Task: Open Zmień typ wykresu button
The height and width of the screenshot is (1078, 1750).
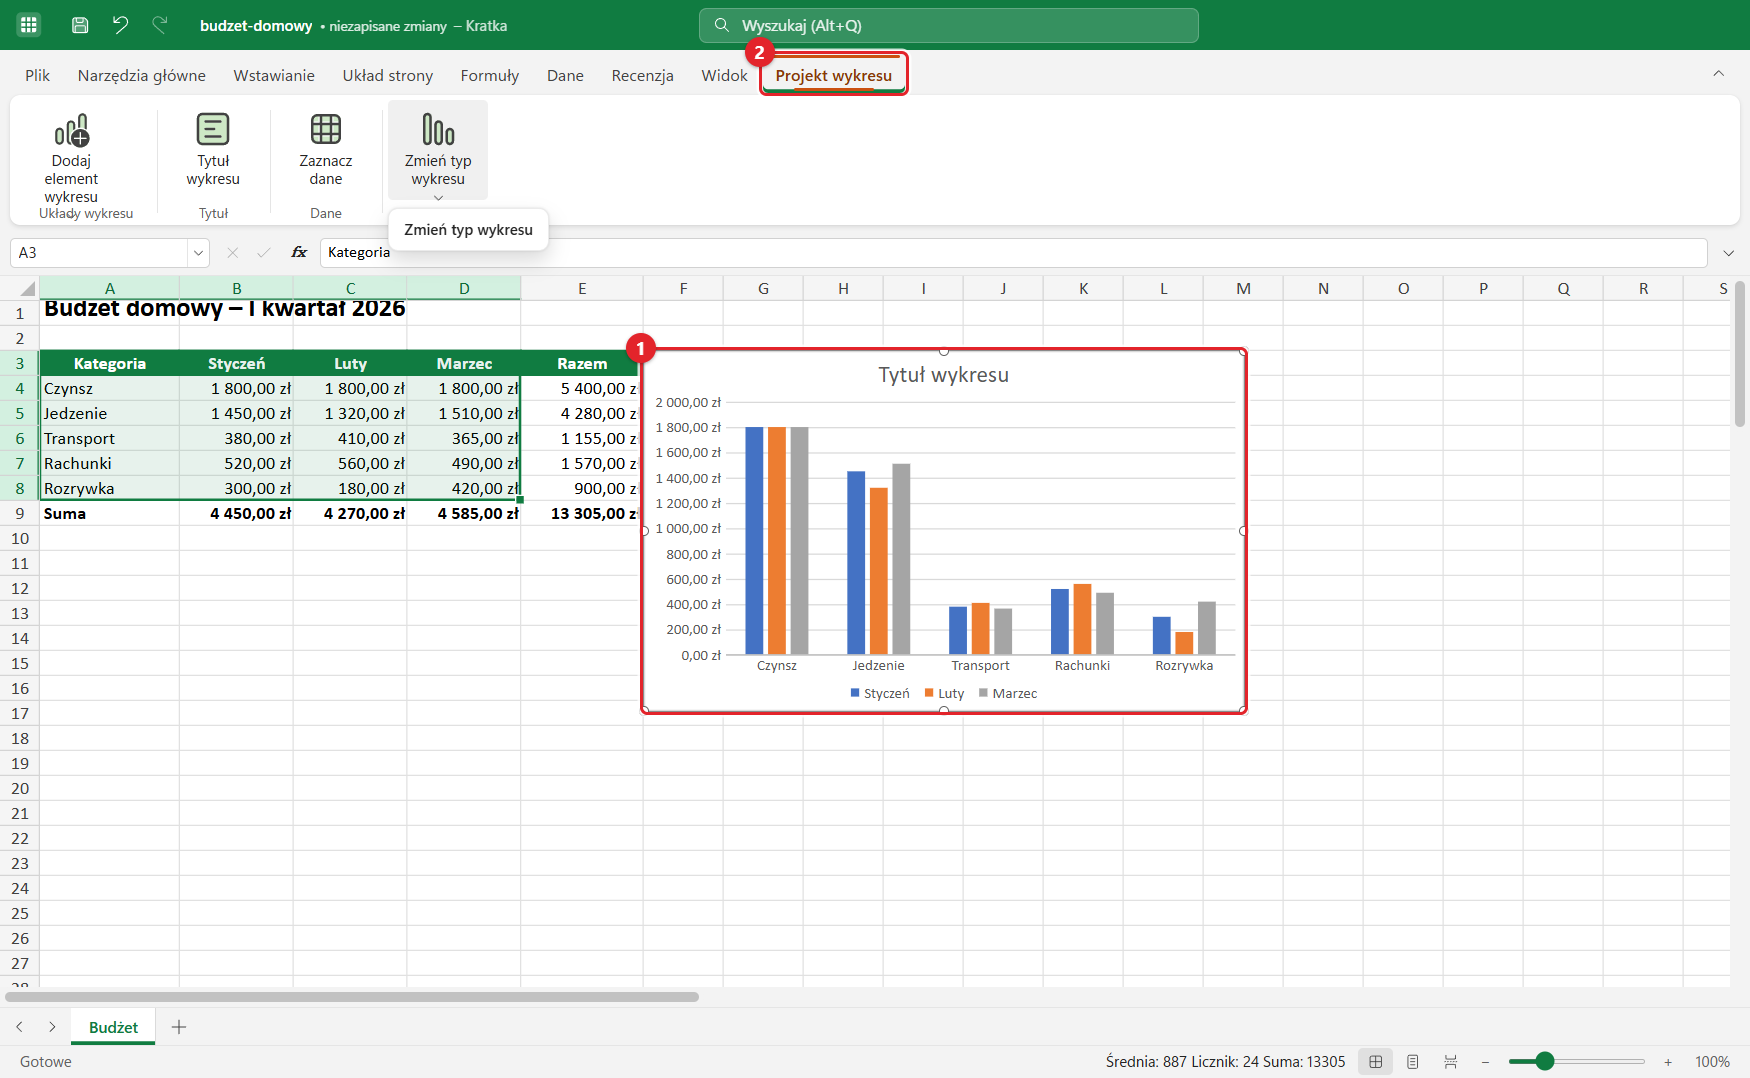Action: [438, 150]
